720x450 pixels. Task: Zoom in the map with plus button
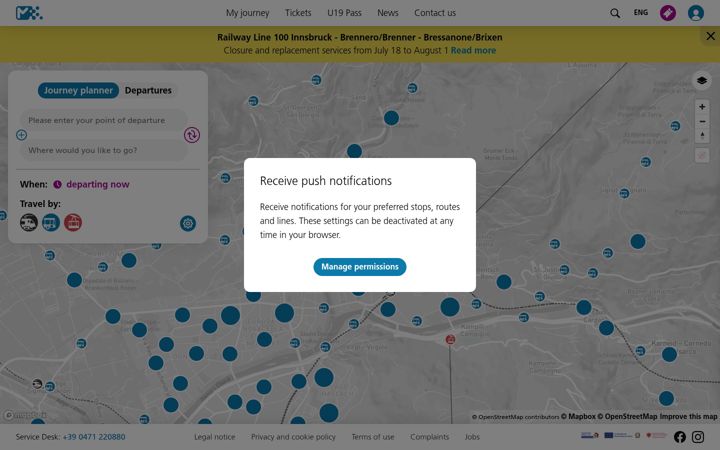[702, 107]
